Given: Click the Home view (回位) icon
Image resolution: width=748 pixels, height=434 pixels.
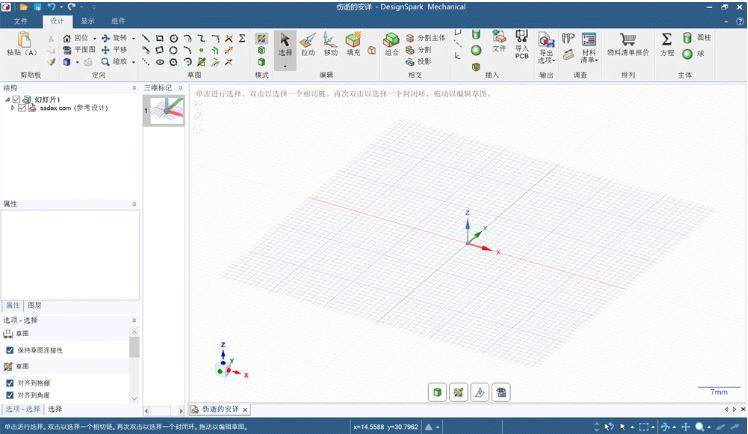Looking at the screenshot, I should [x=67, y=38].
